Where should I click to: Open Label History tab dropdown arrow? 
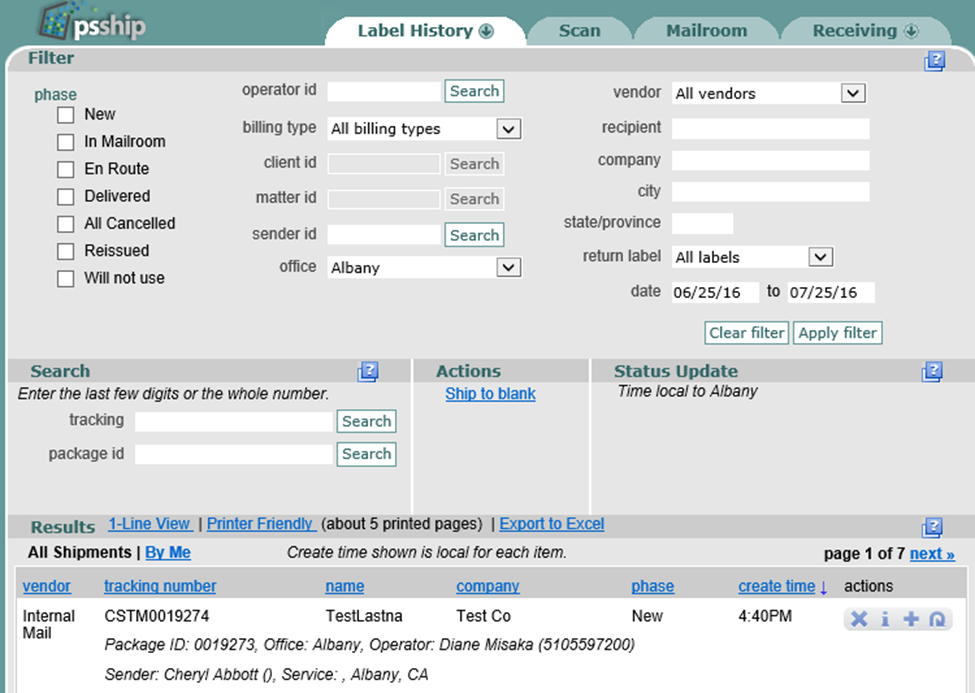click(x=486, y=31)
